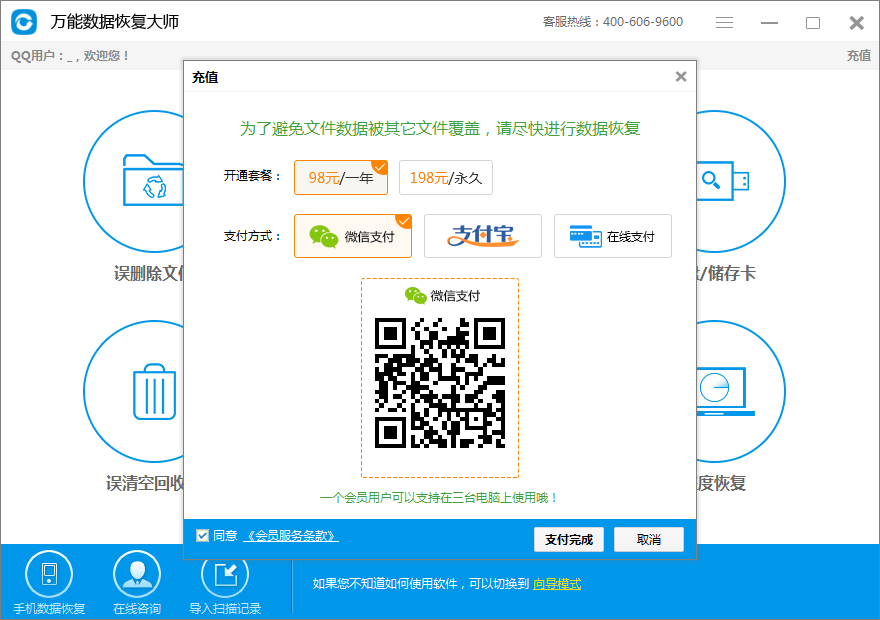Click the WeChat payment QR code
Viewport: 880px width, 620px height.
pyautogui.click(x=440, y=383)
